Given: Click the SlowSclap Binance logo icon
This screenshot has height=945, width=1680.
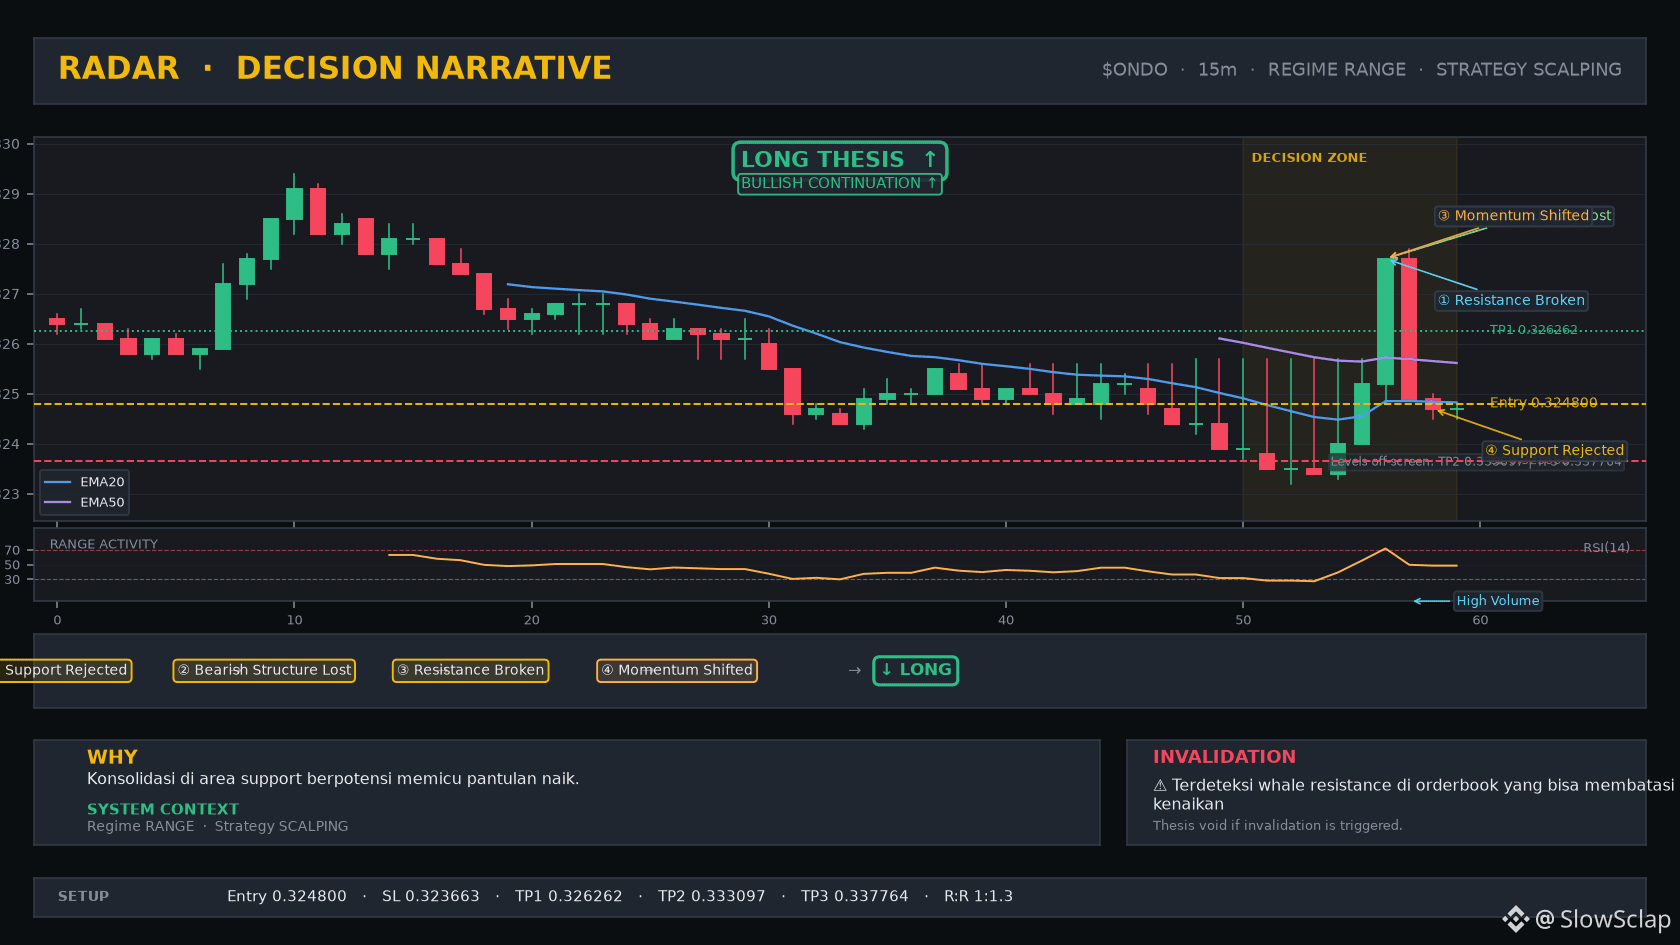Looking at the screenshot, I should pos(1516,919).
